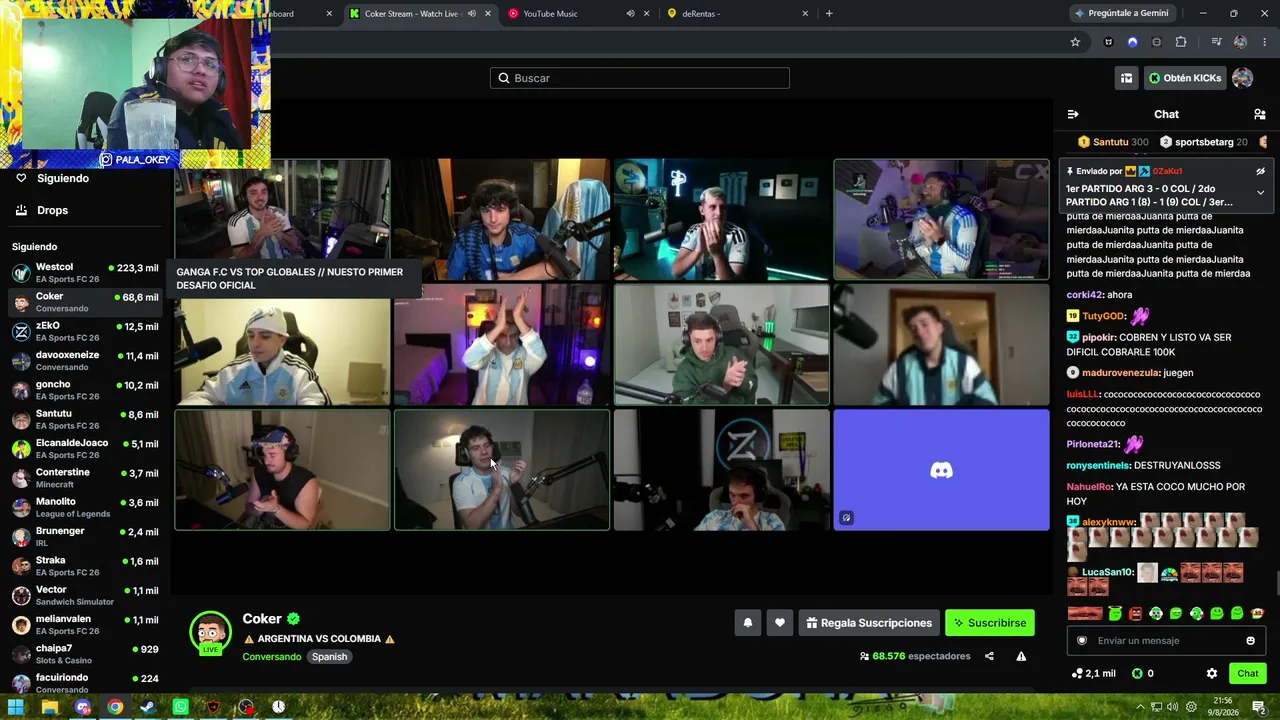The width and height of the screenshot is (1280, 720).
Task: Click the Santutu 300 gifter leaderboard entry
Action: [1112, 142]
